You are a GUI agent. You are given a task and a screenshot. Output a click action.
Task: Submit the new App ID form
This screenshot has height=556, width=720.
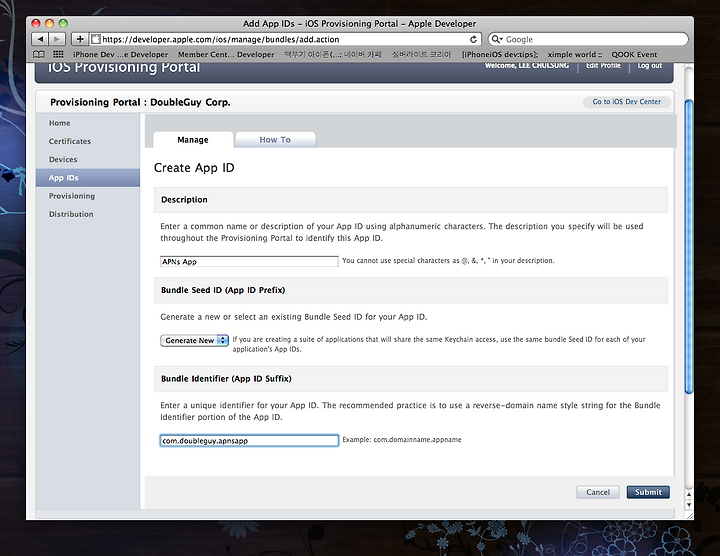[648, 492]
